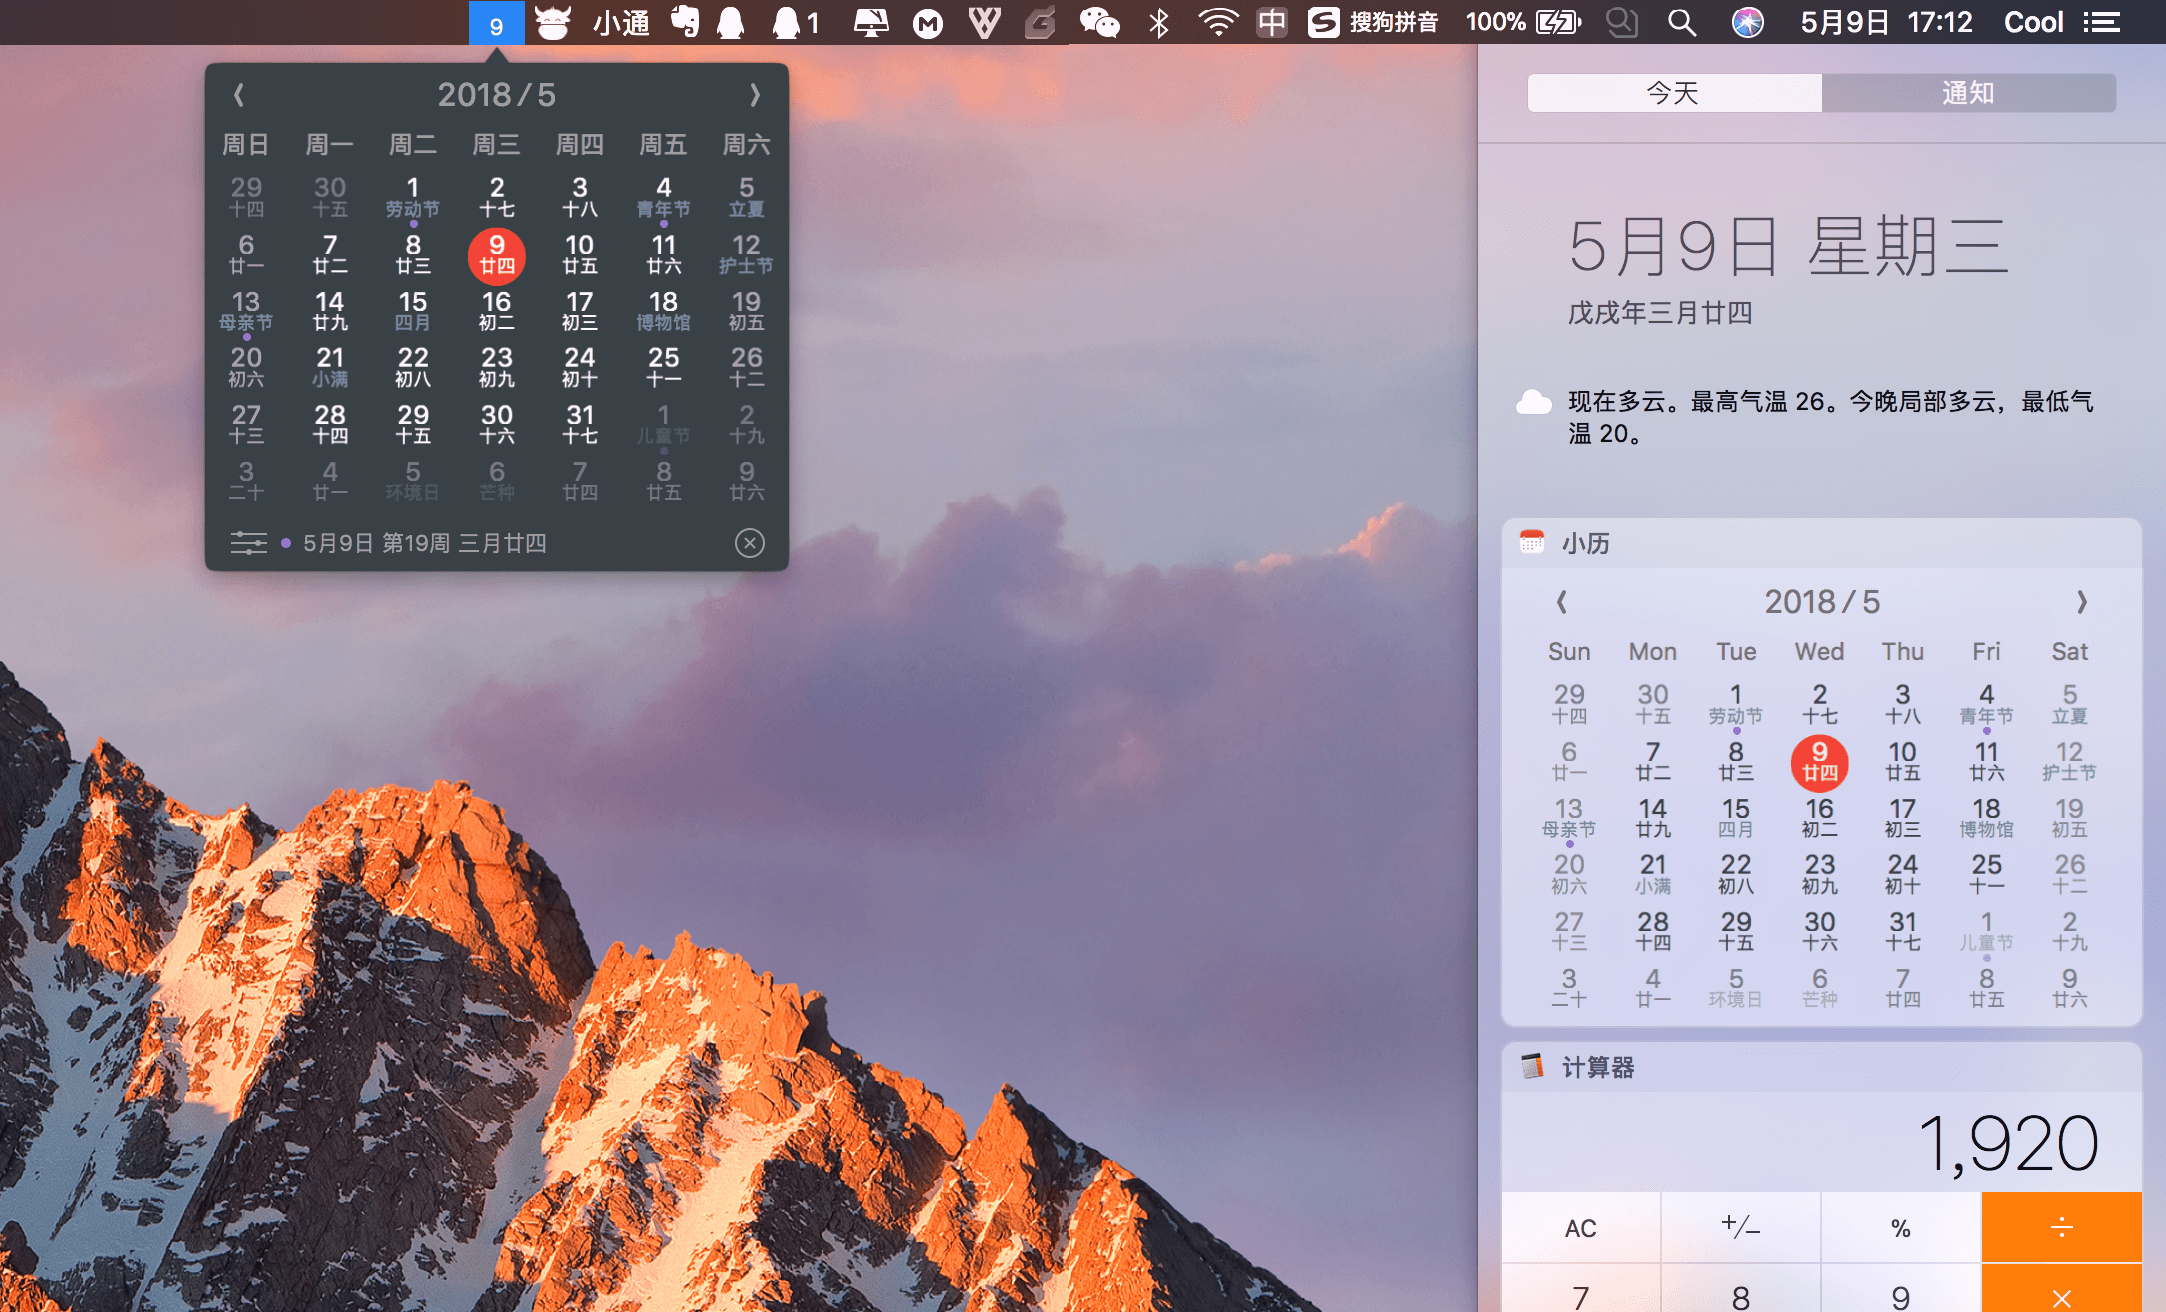The height and width of the screenshot is (1312, 2166).
Task: Switch to the 通知 tab
Action: point(1968,93)
